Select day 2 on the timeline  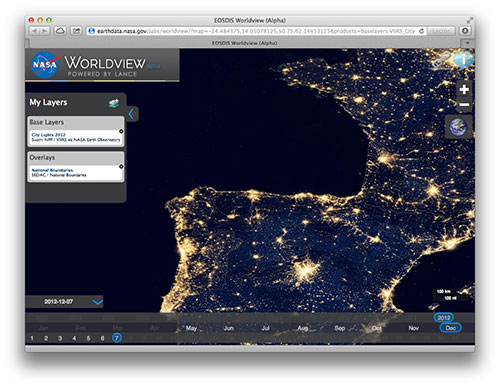pyautogui.click(x=46, y=338)
